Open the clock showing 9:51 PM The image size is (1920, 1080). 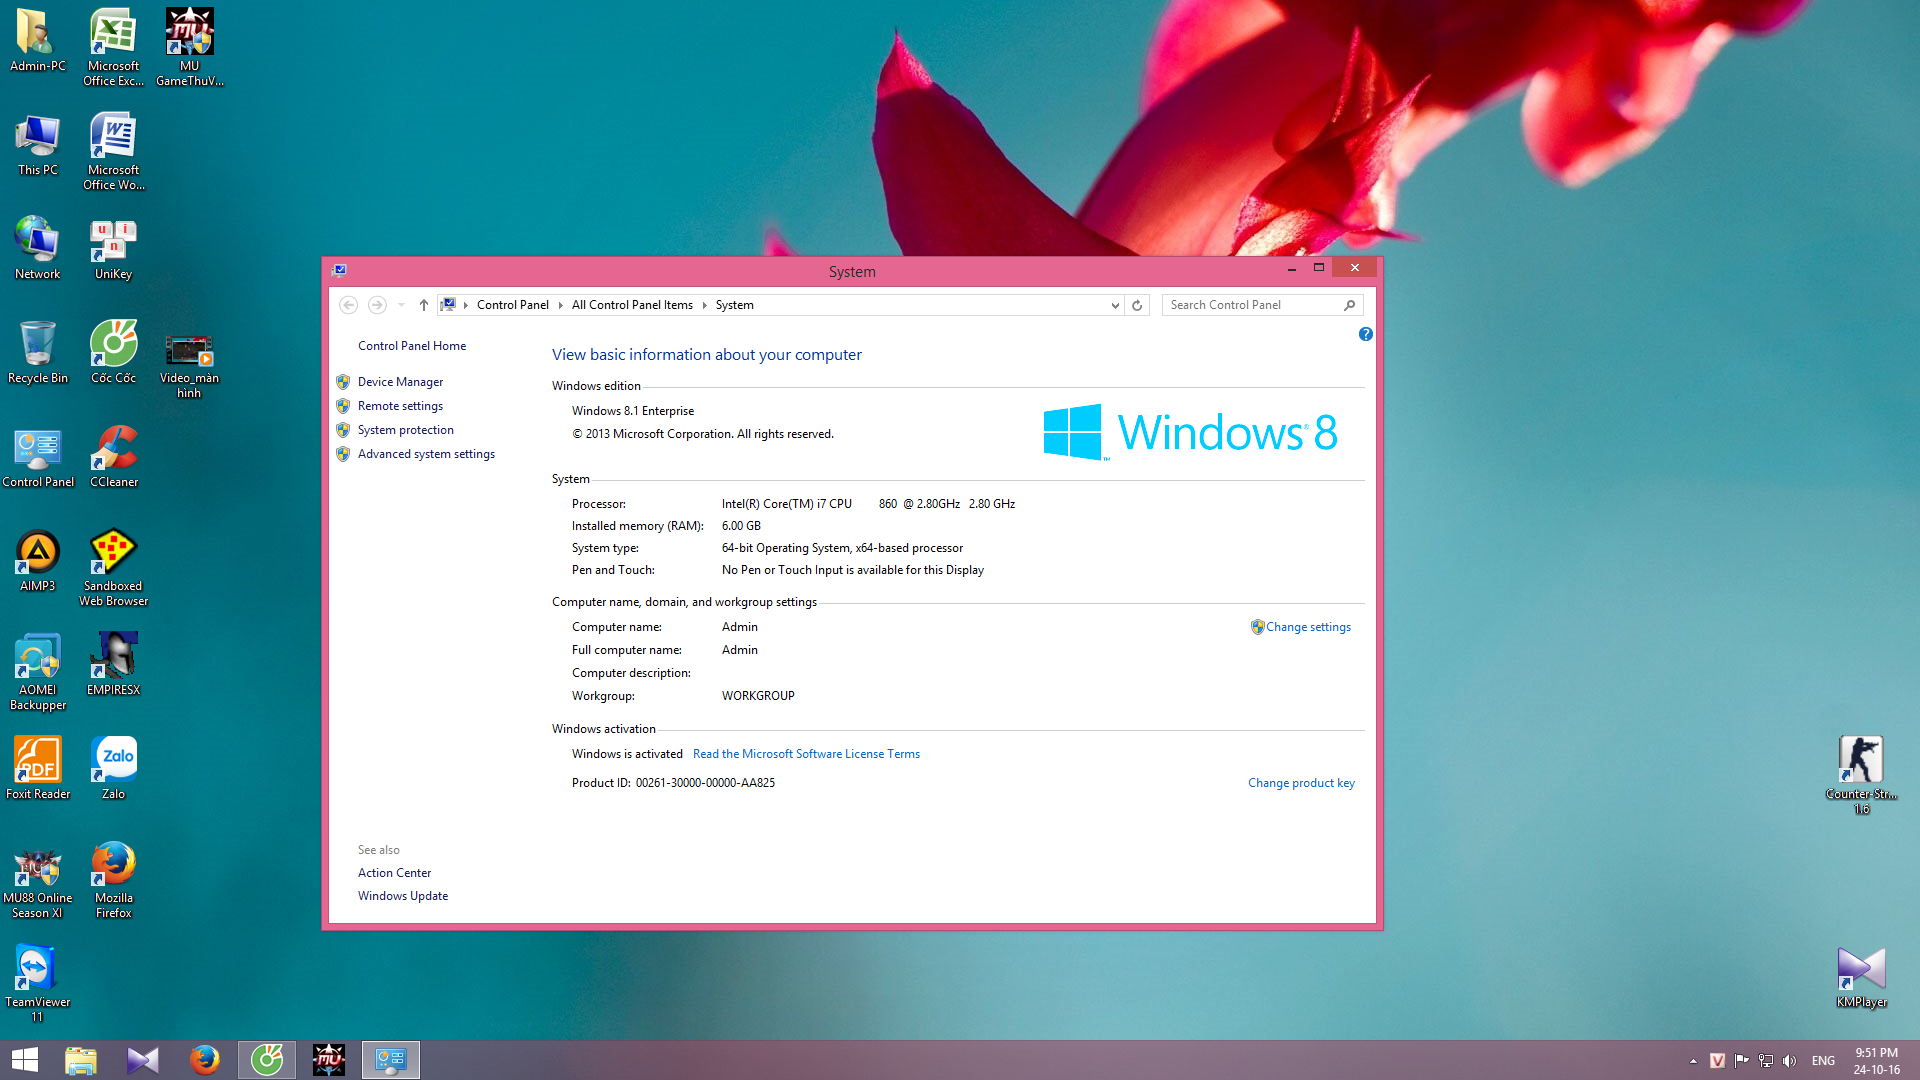tap(1876, 1061)
